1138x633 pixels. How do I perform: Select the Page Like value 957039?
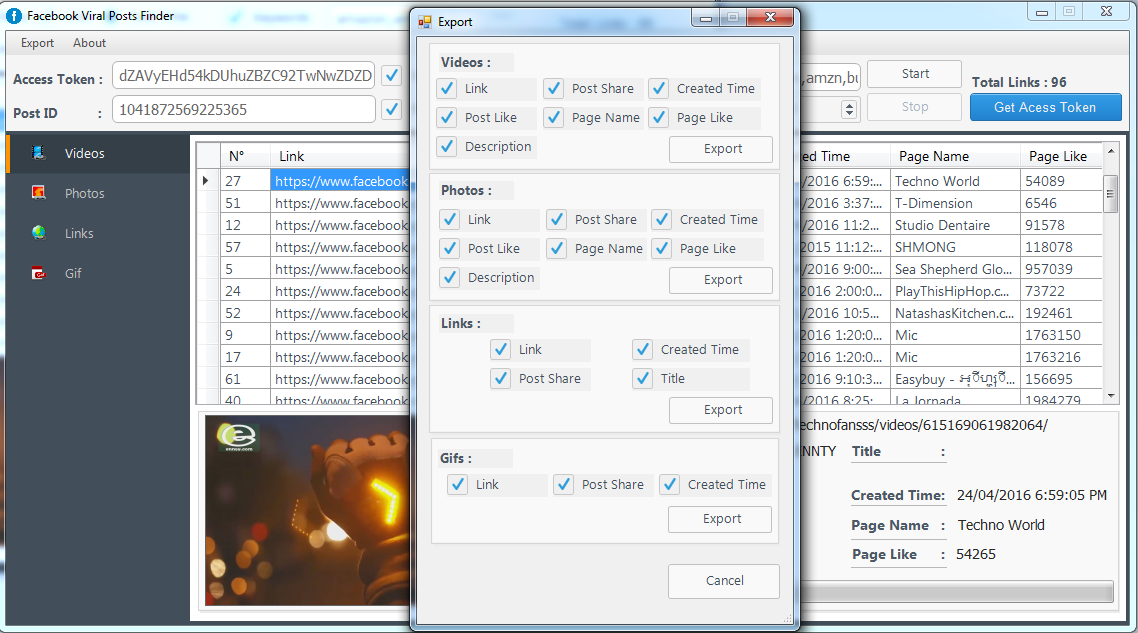[x=1060, y=269]
